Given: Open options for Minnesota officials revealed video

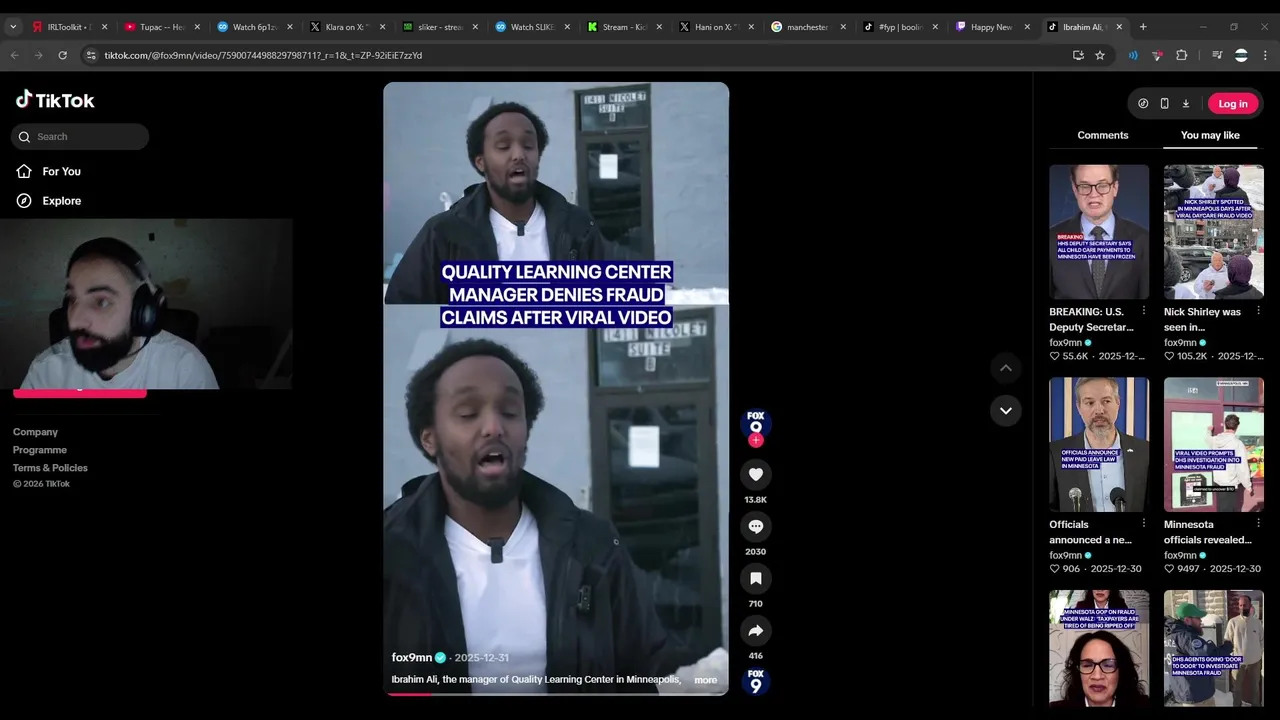Looking at the screenshot, I should coord(1258,523).
